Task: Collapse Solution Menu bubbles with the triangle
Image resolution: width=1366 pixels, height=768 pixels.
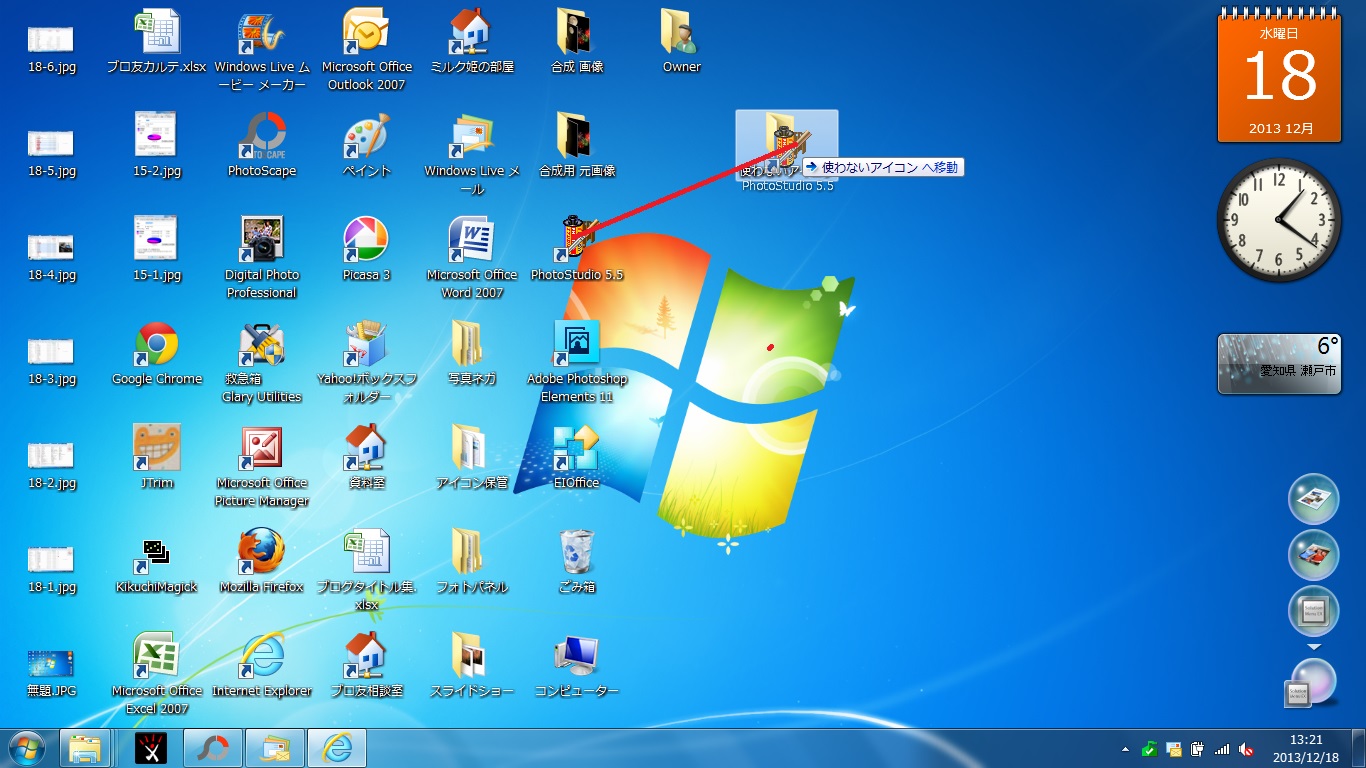Action: (1314, 647)
